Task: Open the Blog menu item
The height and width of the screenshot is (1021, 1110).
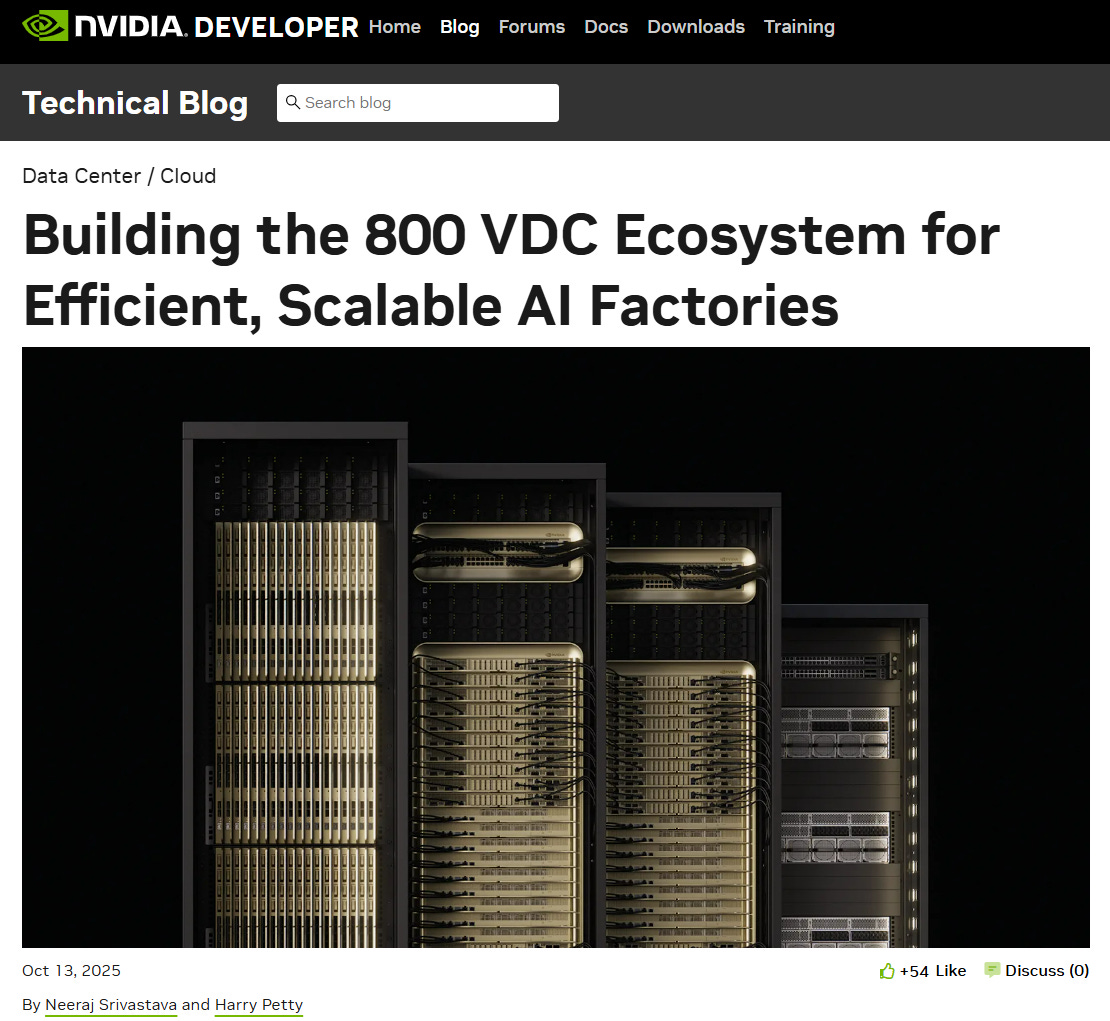Action: coord(459,27)
